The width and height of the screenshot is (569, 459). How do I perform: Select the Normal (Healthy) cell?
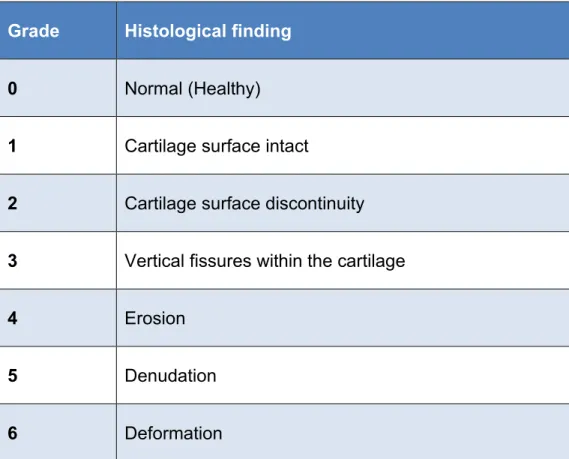coord(343,88)
